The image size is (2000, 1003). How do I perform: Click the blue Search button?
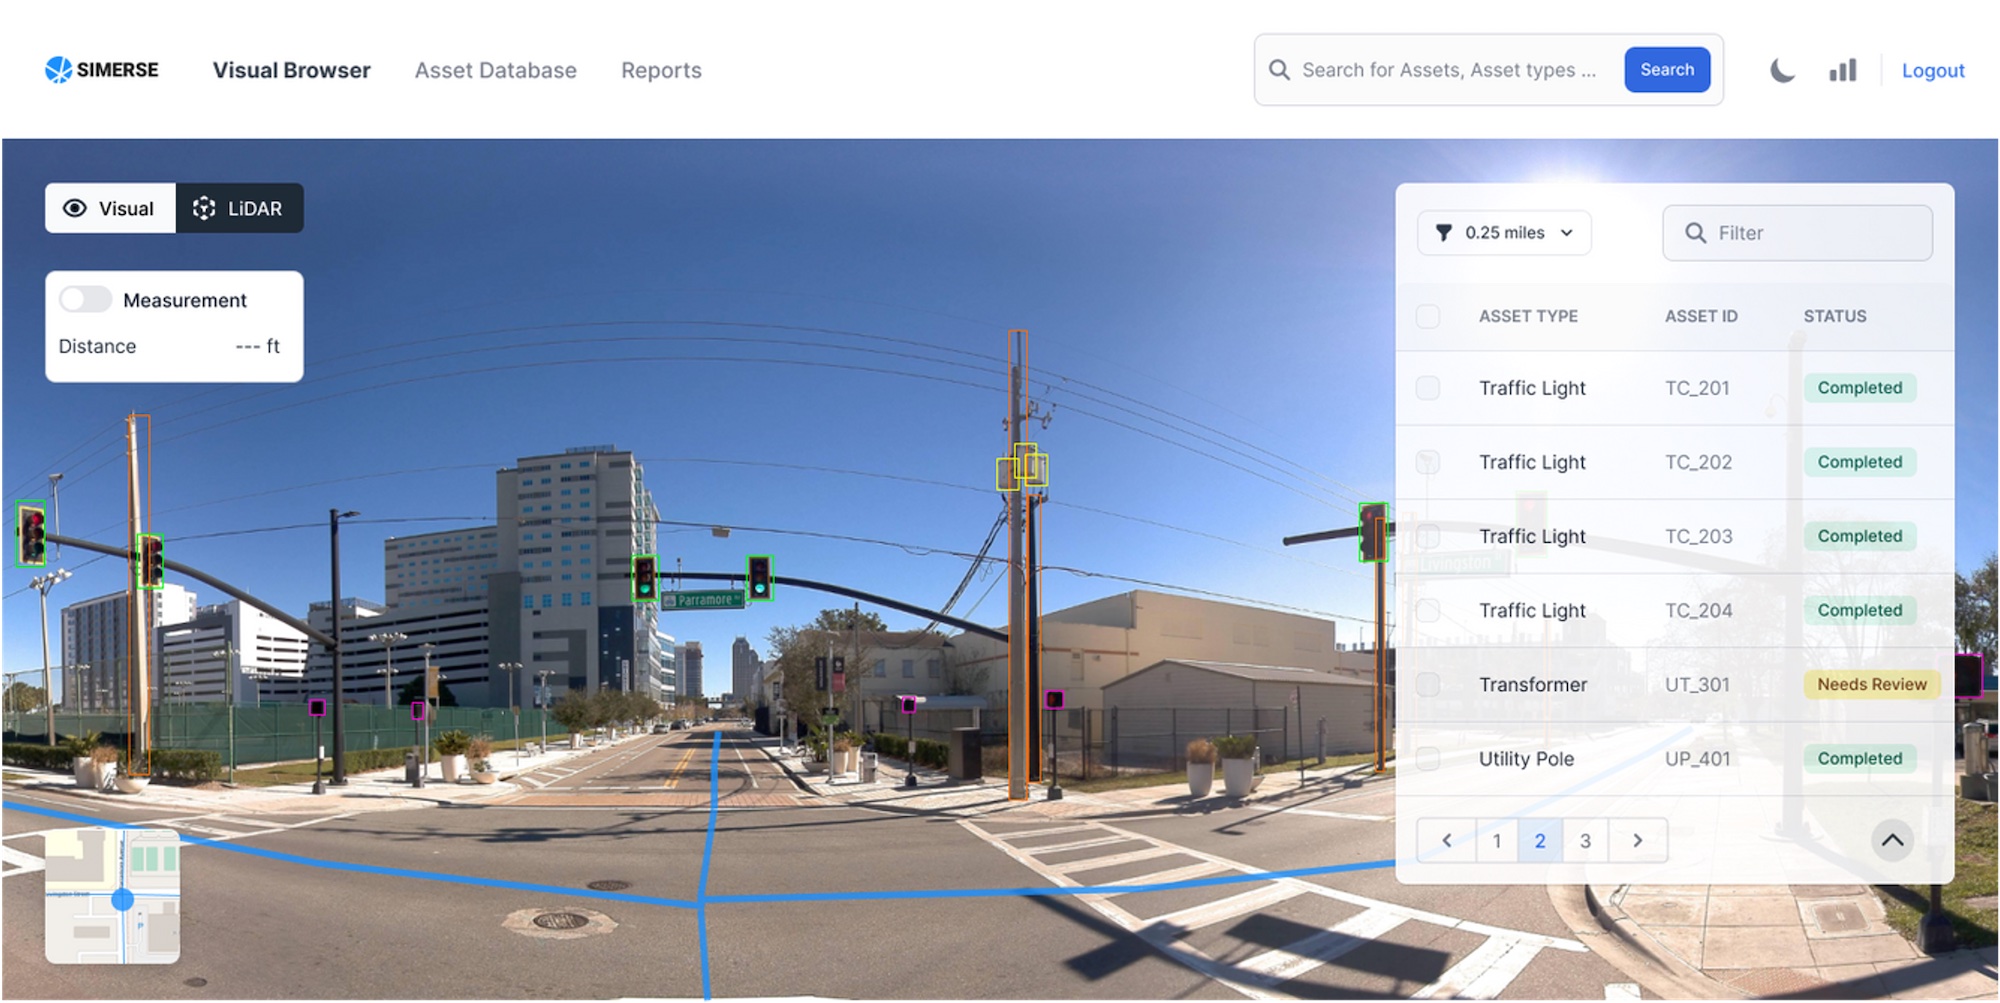(x=1667, y=70)
